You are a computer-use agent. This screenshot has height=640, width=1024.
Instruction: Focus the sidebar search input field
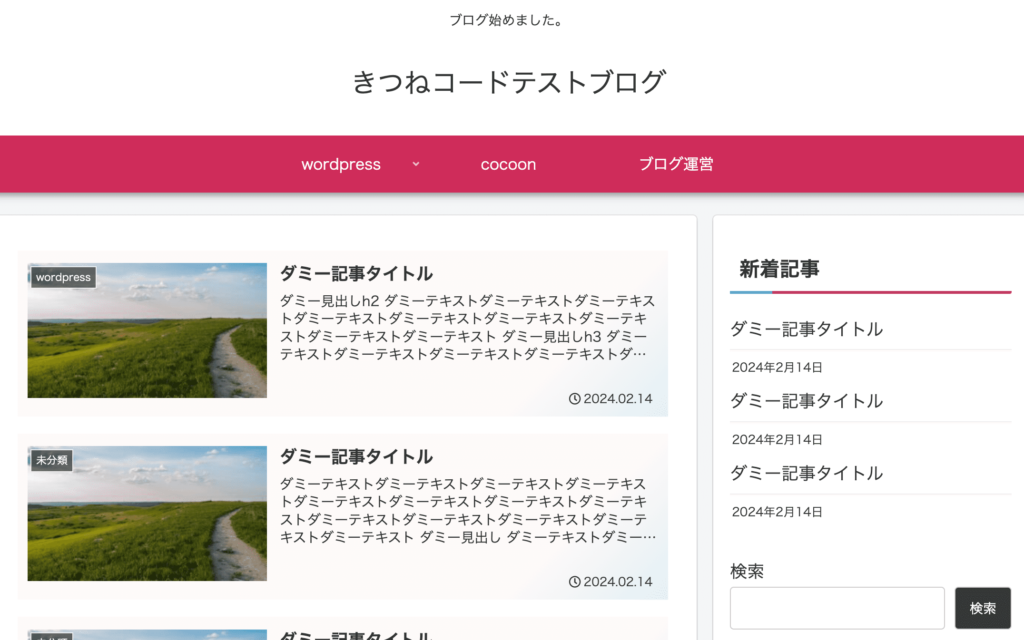tap(837, 608)
